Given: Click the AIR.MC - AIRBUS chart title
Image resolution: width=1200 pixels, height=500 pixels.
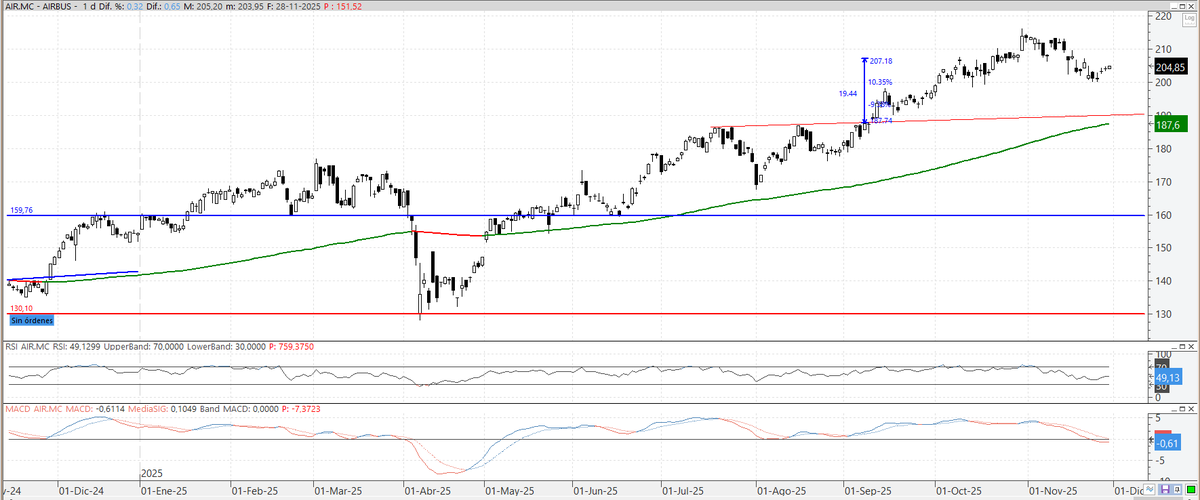Looking at the screenshot, I should (40, 7).
